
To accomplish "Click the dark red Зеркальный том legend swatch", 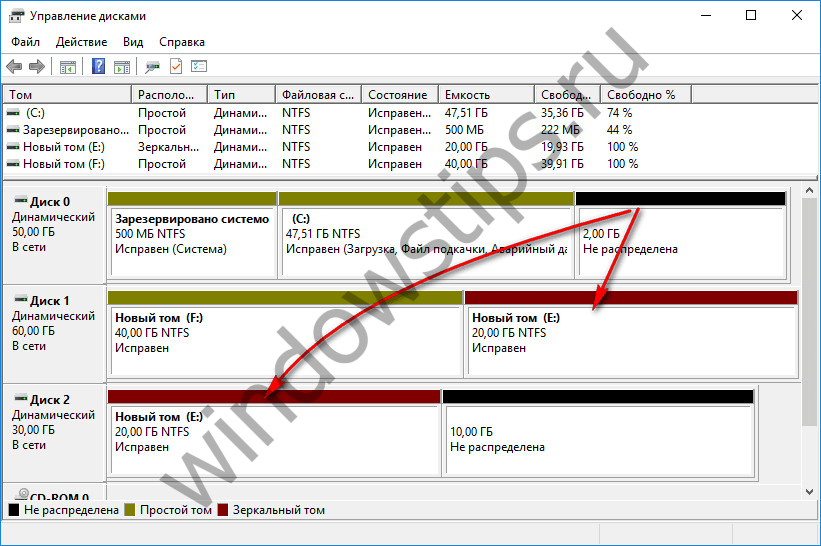I will pos(222,510).
